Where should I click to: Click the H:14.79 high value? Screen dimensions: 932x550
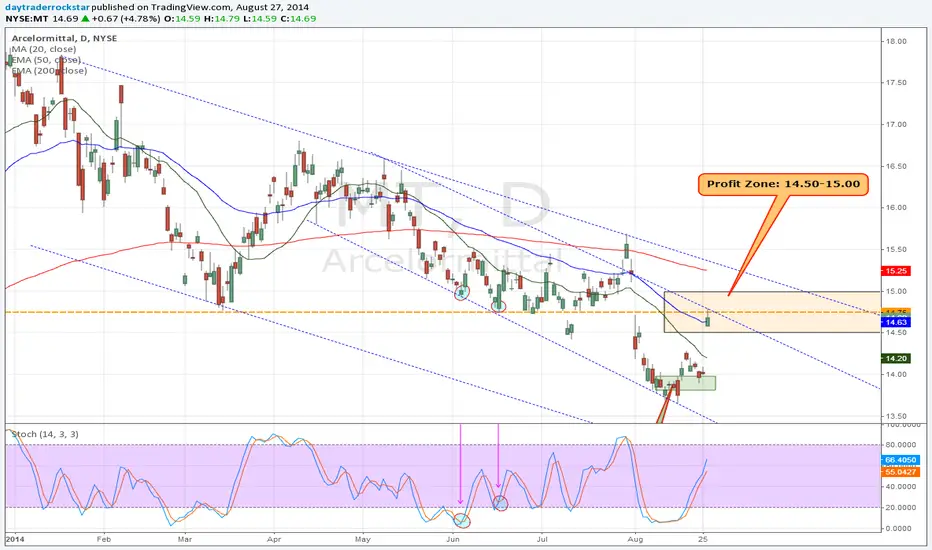[x=221, y=18]
